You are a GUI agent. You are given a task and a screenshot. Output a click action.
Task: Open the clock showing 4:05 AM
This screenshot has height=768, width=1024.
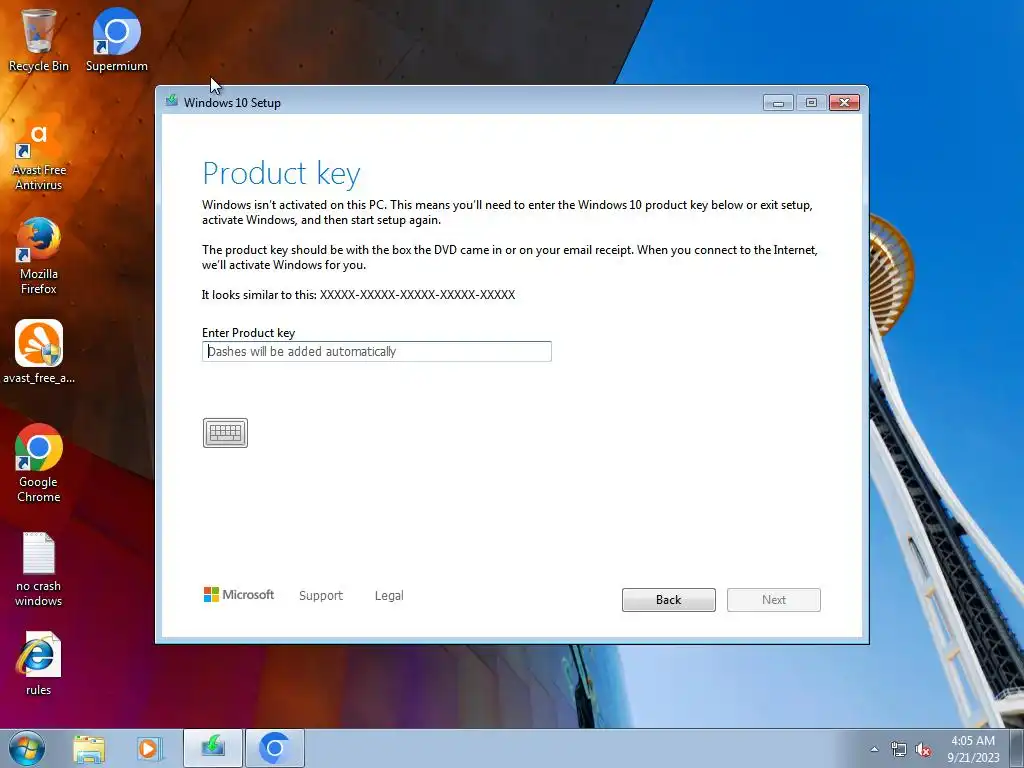click(973, 749)
